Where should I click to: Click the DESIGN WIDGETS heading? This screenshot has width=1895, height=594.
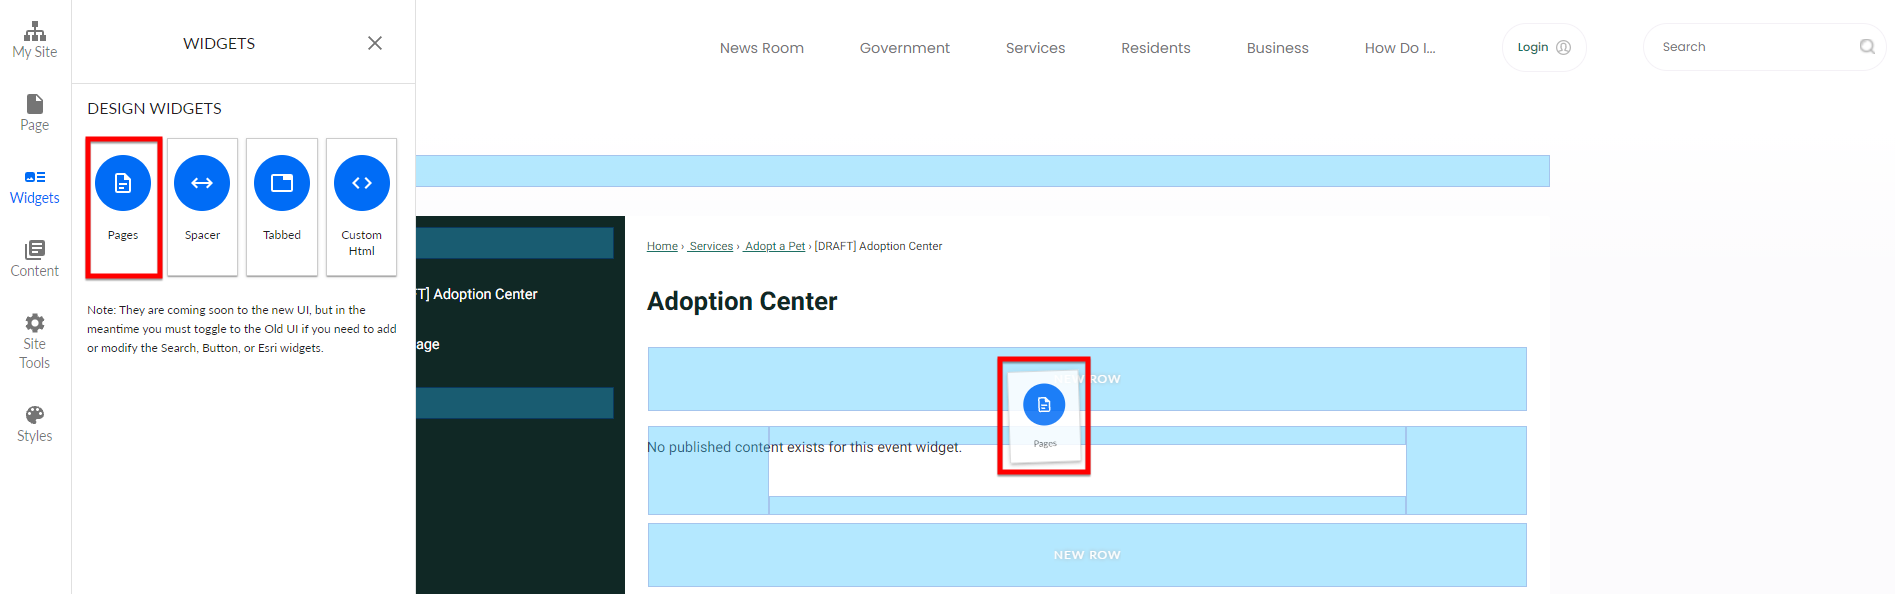click(154, 108)
